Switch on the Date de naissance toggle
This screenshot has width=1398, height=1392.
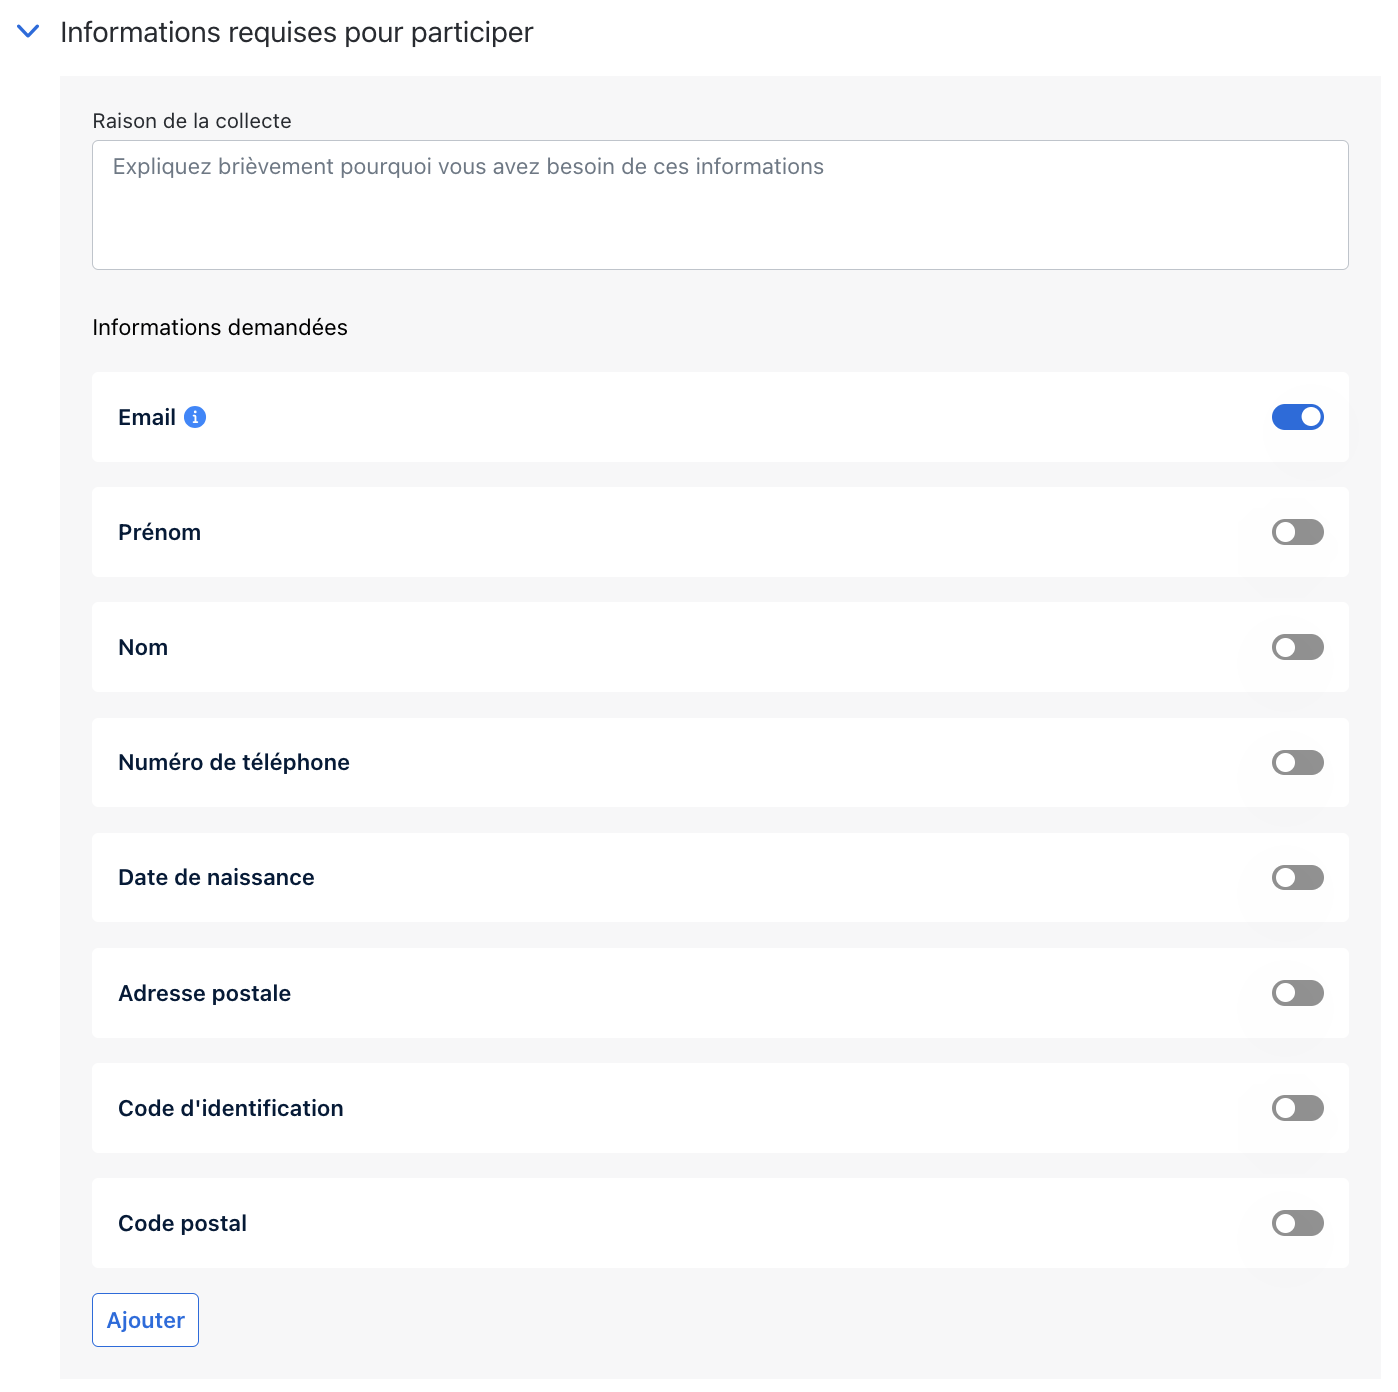pyautogui.click(x=1297, y=877)
